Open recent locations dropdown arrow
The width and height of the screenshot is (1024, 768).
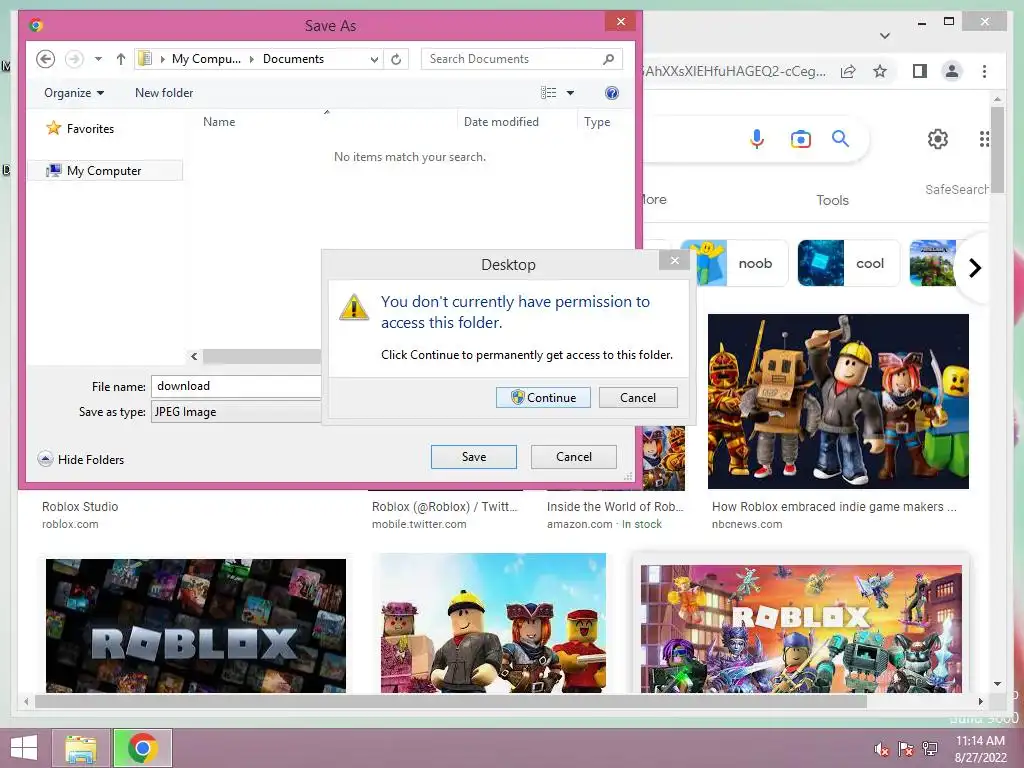98,59
